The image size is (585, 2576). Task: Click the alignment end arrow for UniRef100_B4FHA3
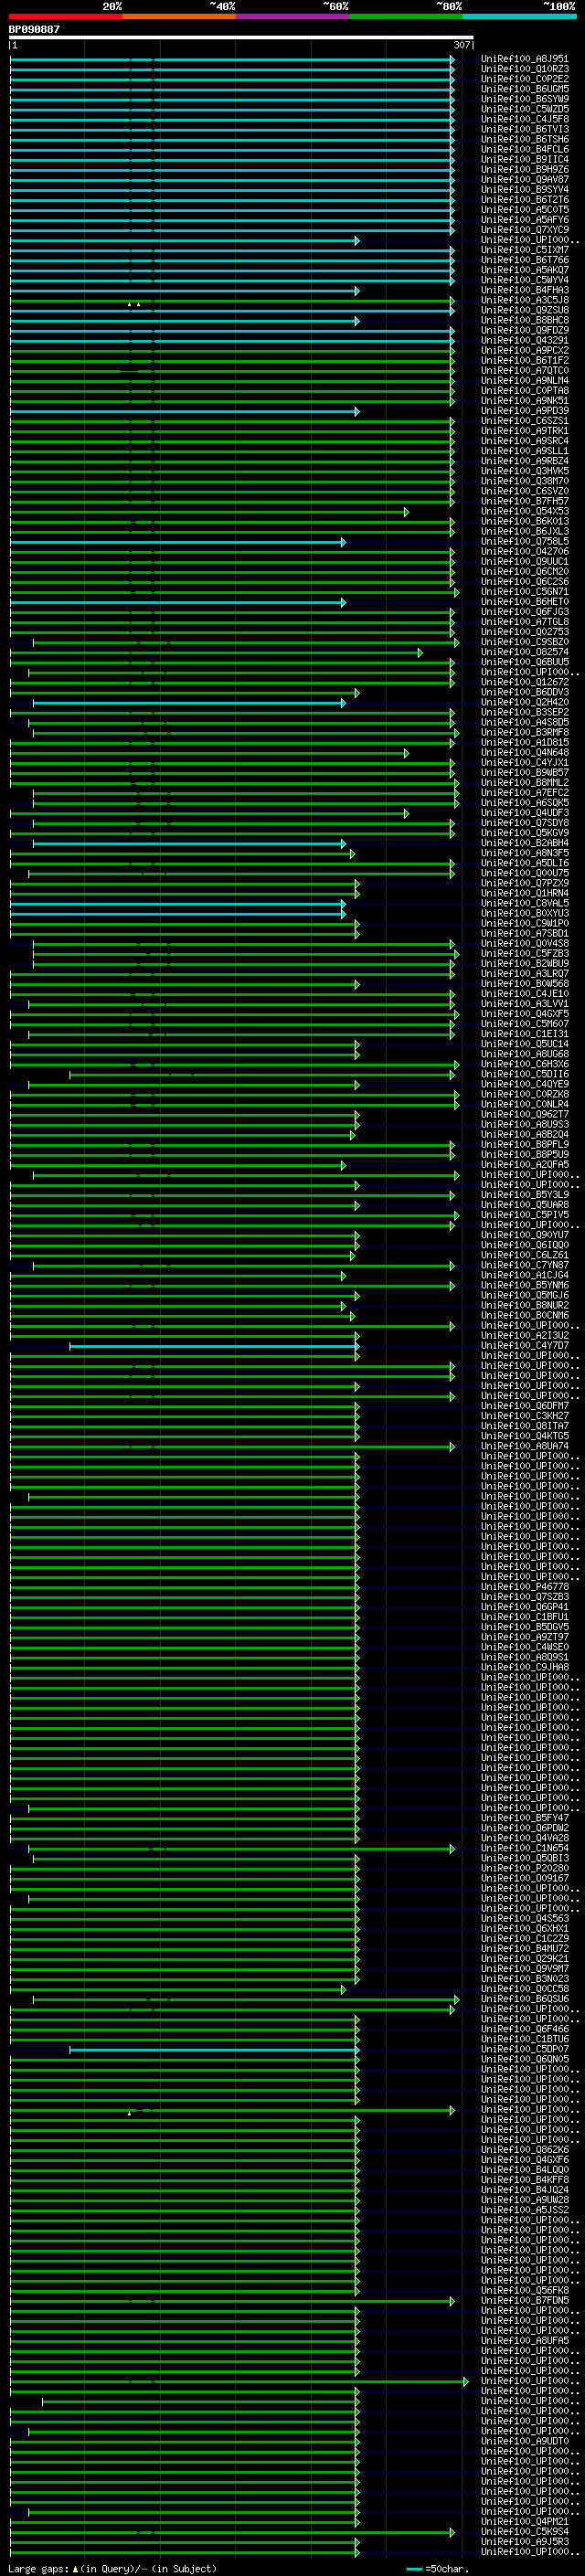click(357, 291)
